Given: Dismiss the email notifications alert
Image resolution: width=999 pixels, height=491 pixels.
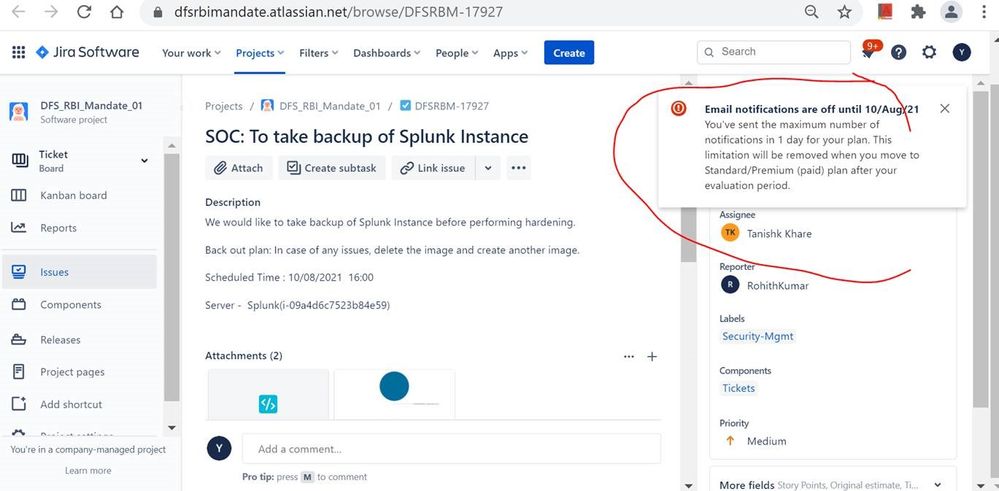Looking at the screenshot, I should point(944,109).
